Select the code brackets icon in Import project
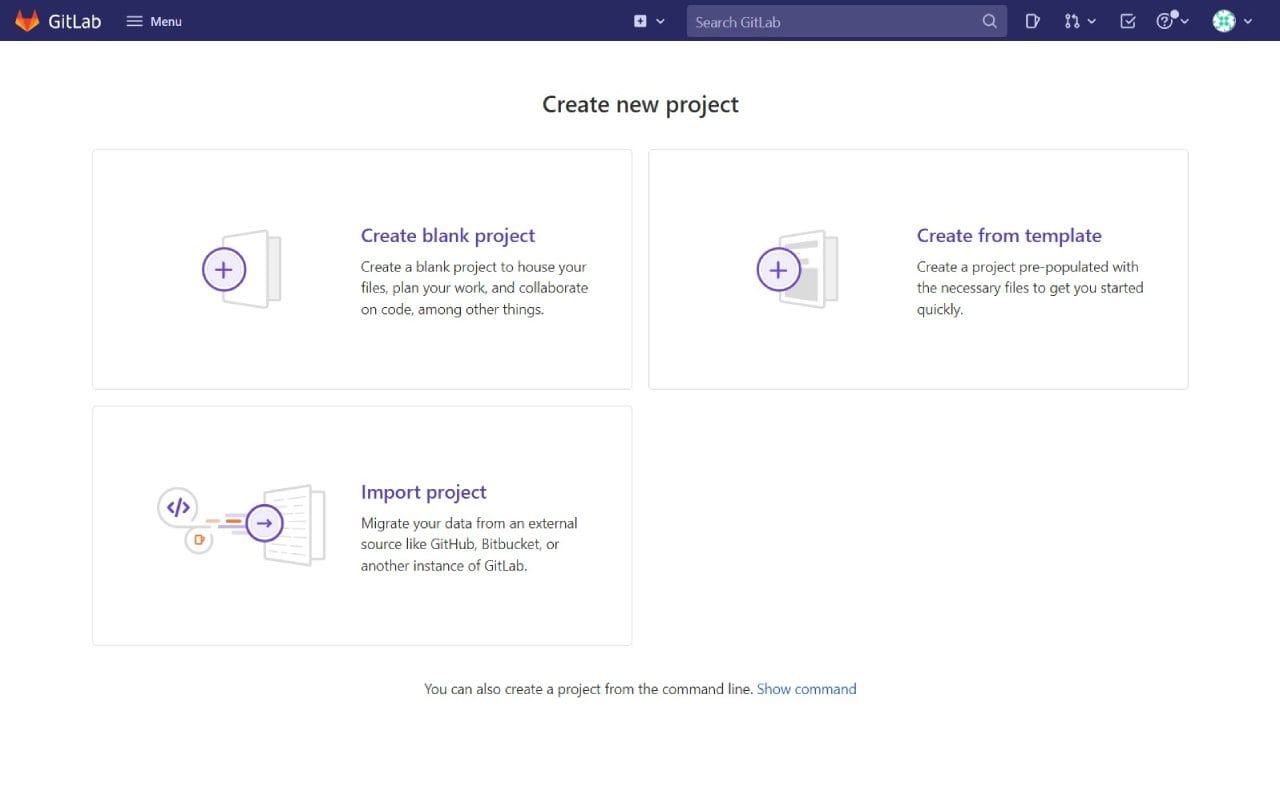Screen dimensions: 1280x800 click(x=177, y=507)
